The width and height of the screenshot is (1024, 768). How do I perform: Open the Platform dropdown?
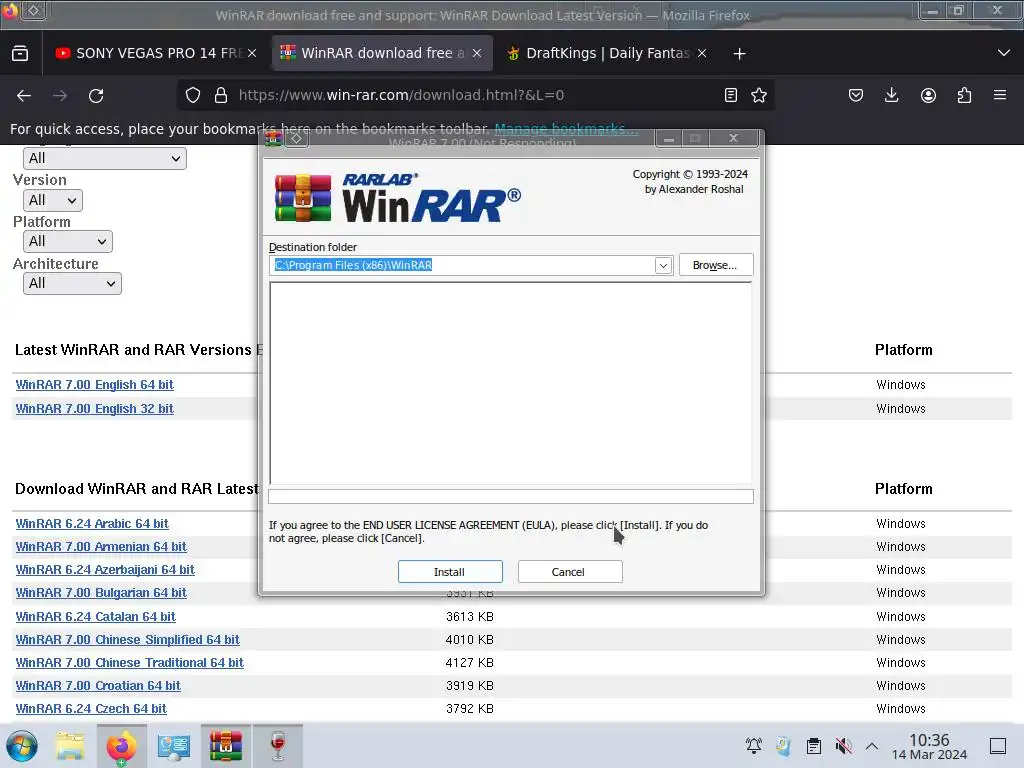coord(67,242)
